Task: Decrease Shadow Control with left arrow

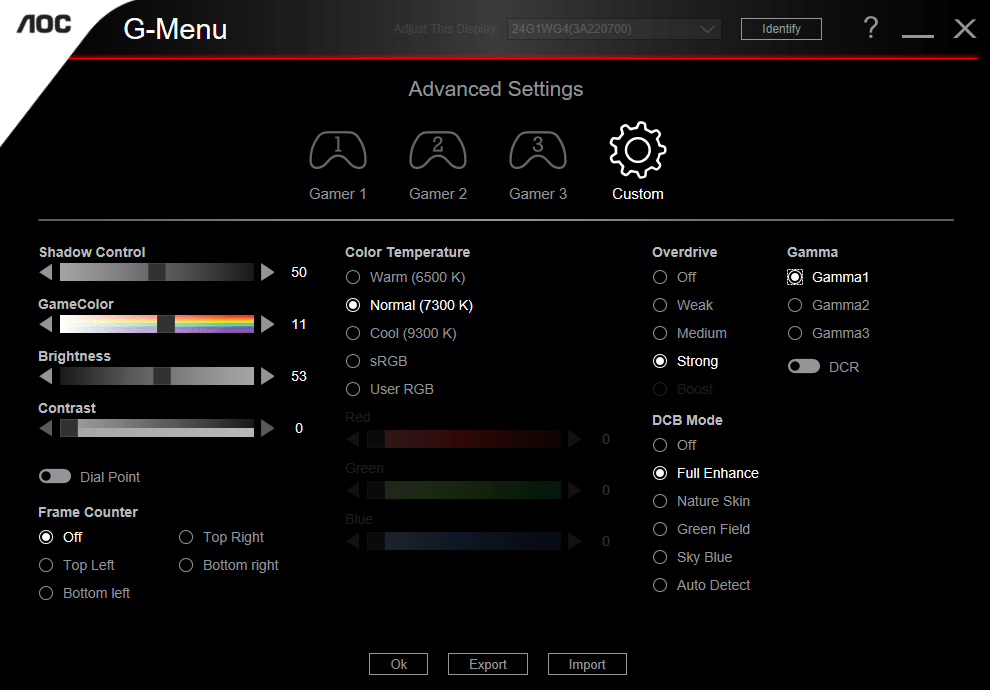Action: coord(45,272)
